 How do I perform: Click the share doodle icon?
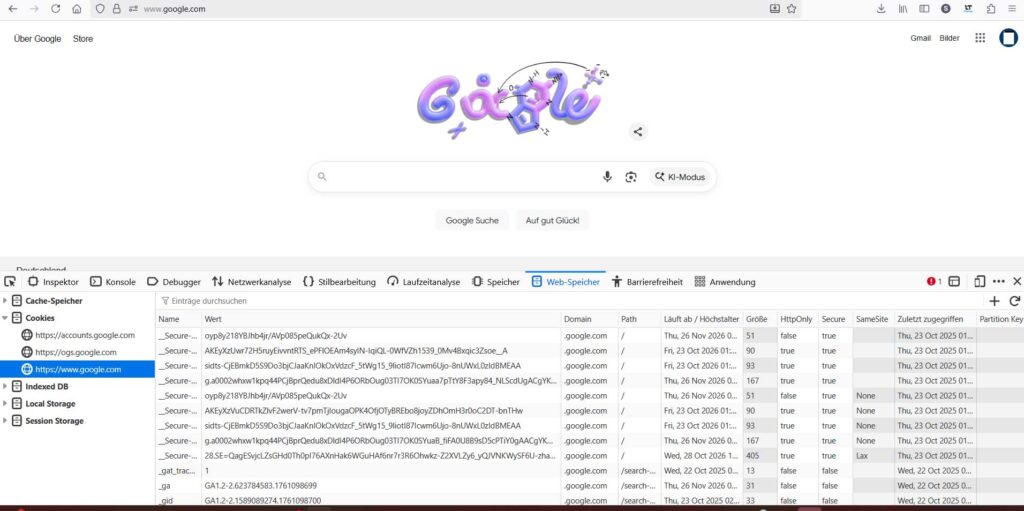[638, 131]
